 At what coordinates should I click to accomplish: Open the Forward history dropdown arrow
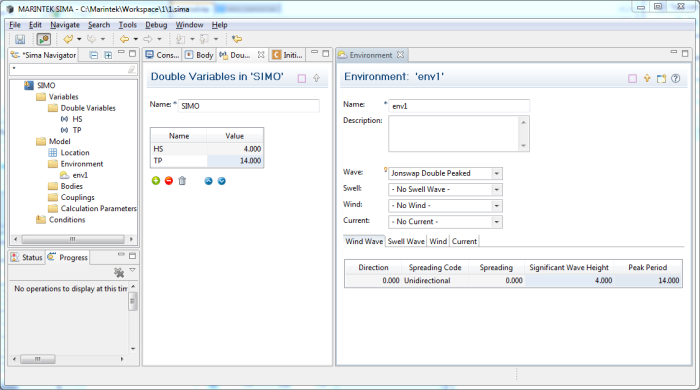[159, 39]
